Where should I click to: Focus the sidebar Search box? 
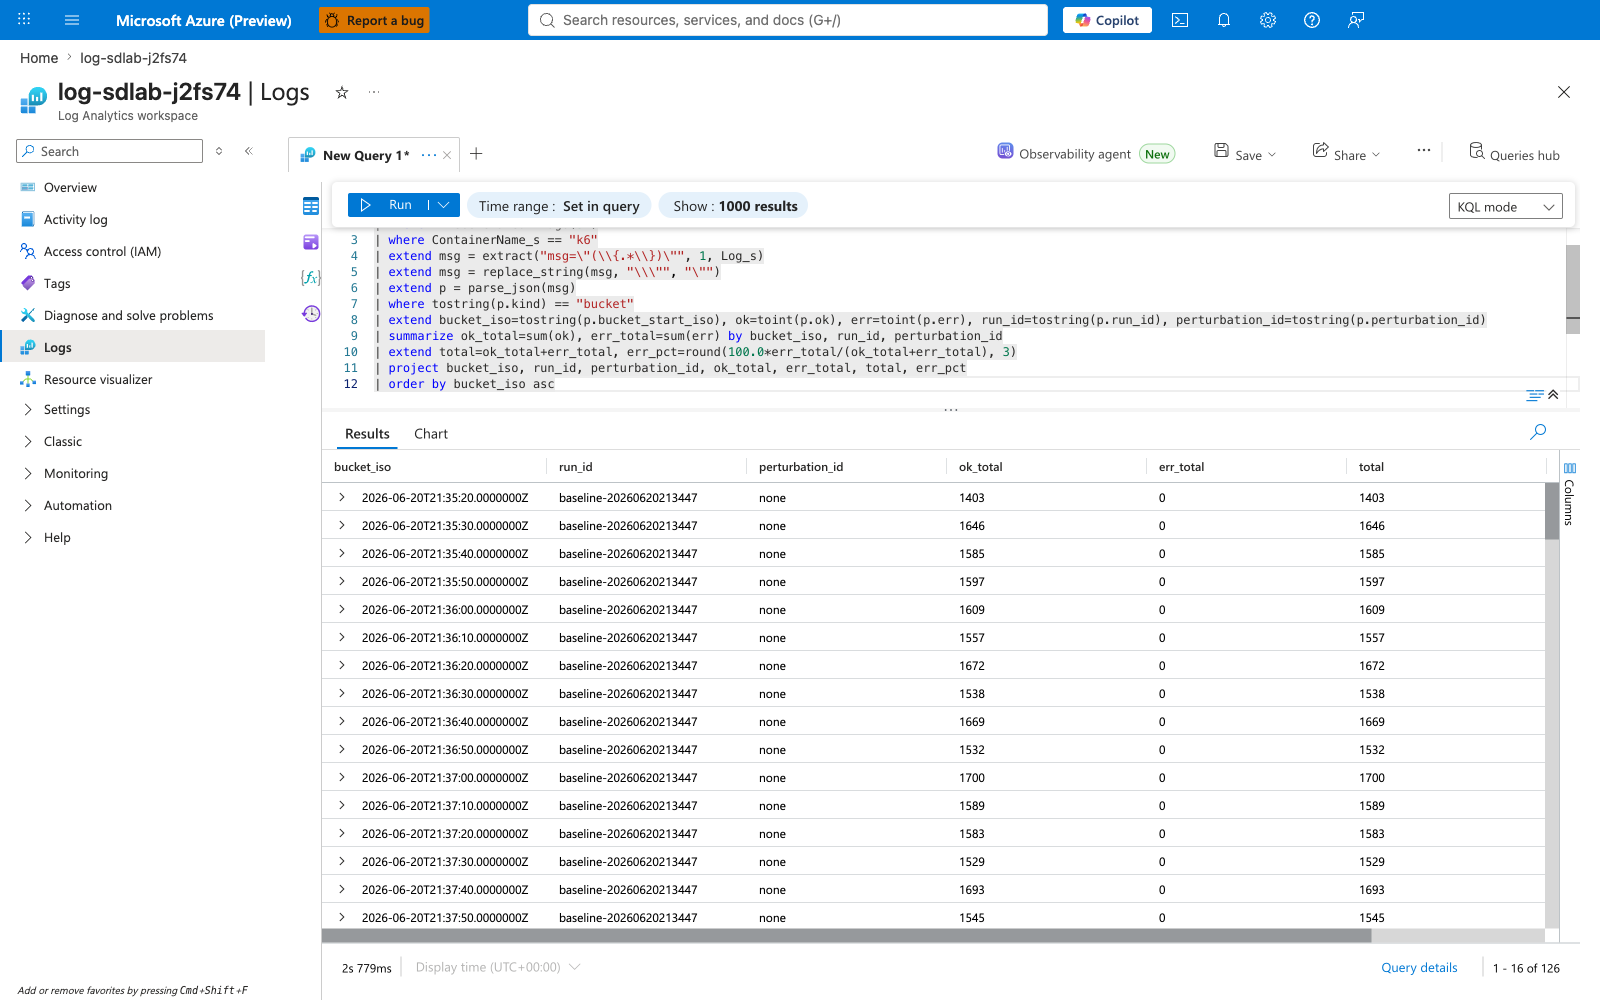(110, 151)
